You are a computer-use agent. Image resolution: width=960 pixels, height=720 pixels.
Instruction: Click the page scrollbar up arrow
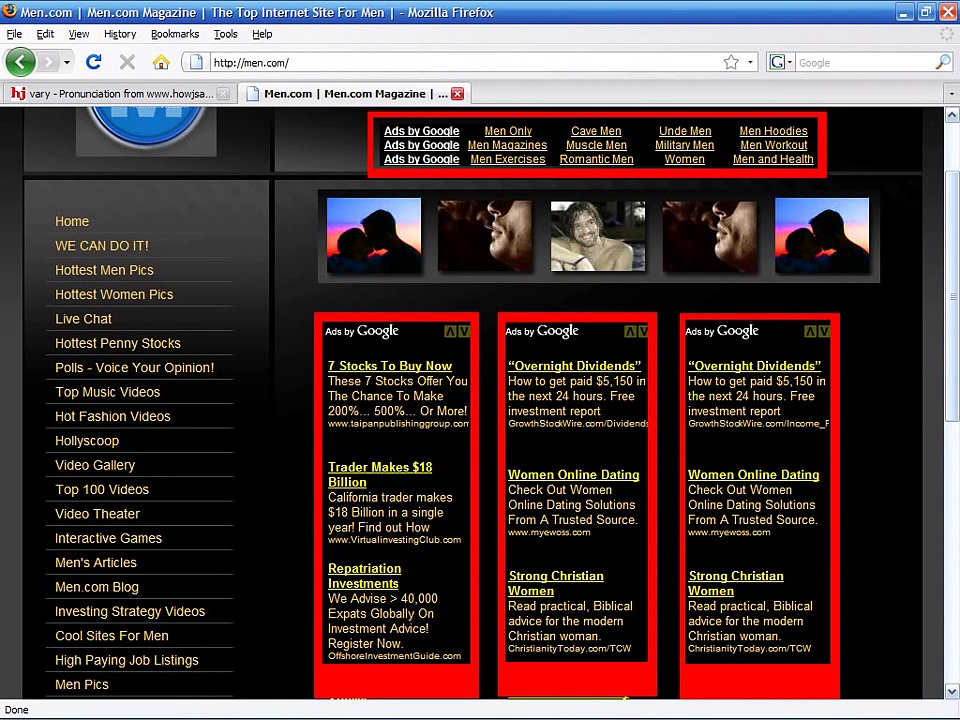pyautogui.click(x=952, y=114)
